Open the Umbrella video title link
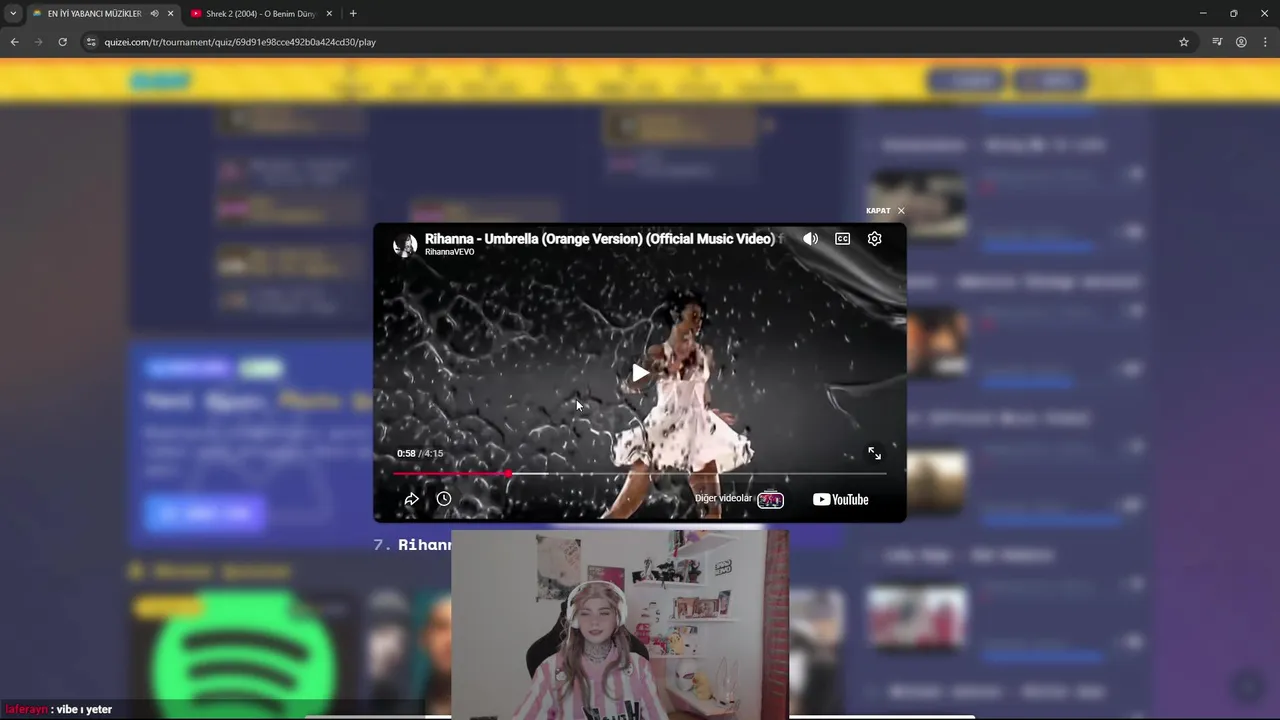Screen dimensions: 1280x720 (600, 239)
